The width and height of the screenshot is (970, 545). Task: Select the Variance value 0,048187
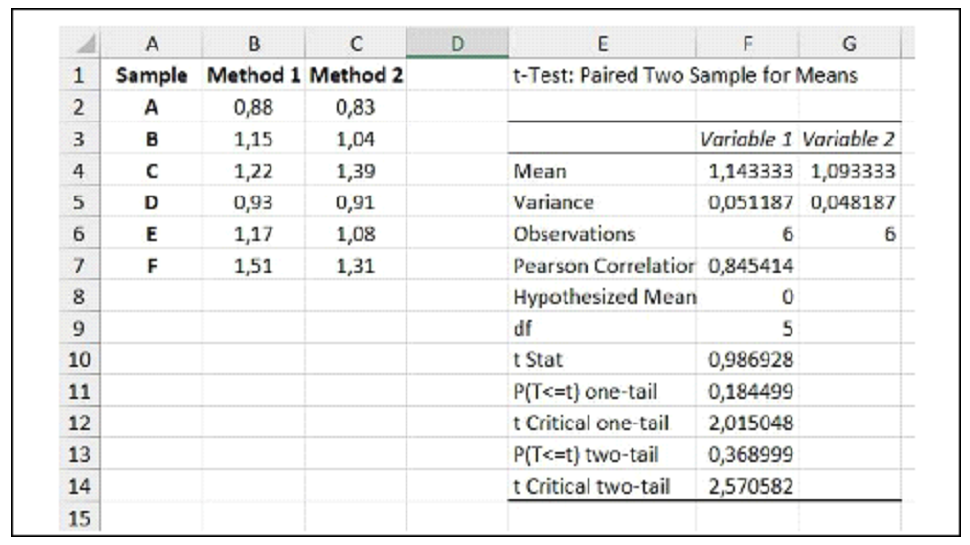tap(848, 202)
